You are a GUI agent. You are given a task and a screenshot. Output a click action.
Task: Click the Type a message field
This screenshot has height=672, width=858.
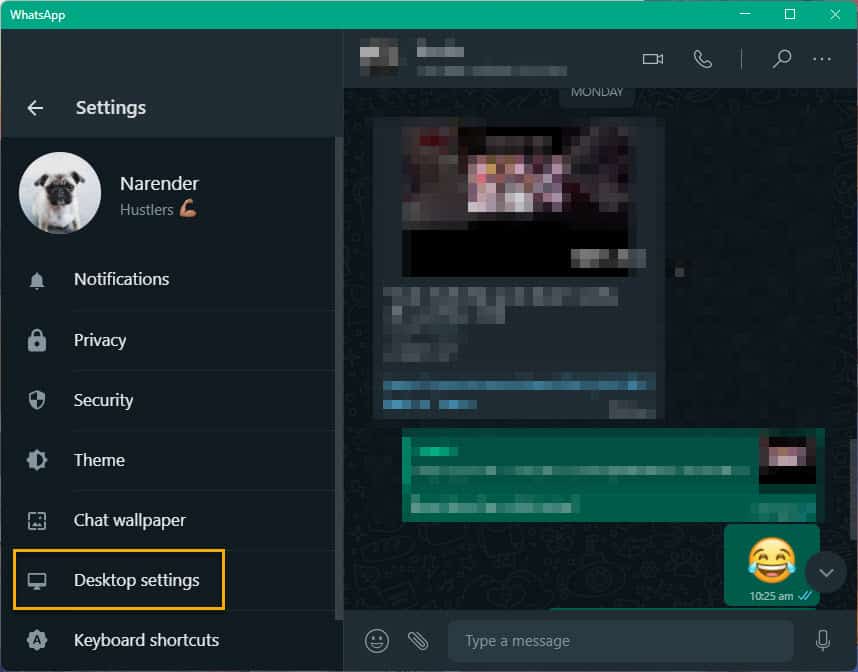(621, 641)
